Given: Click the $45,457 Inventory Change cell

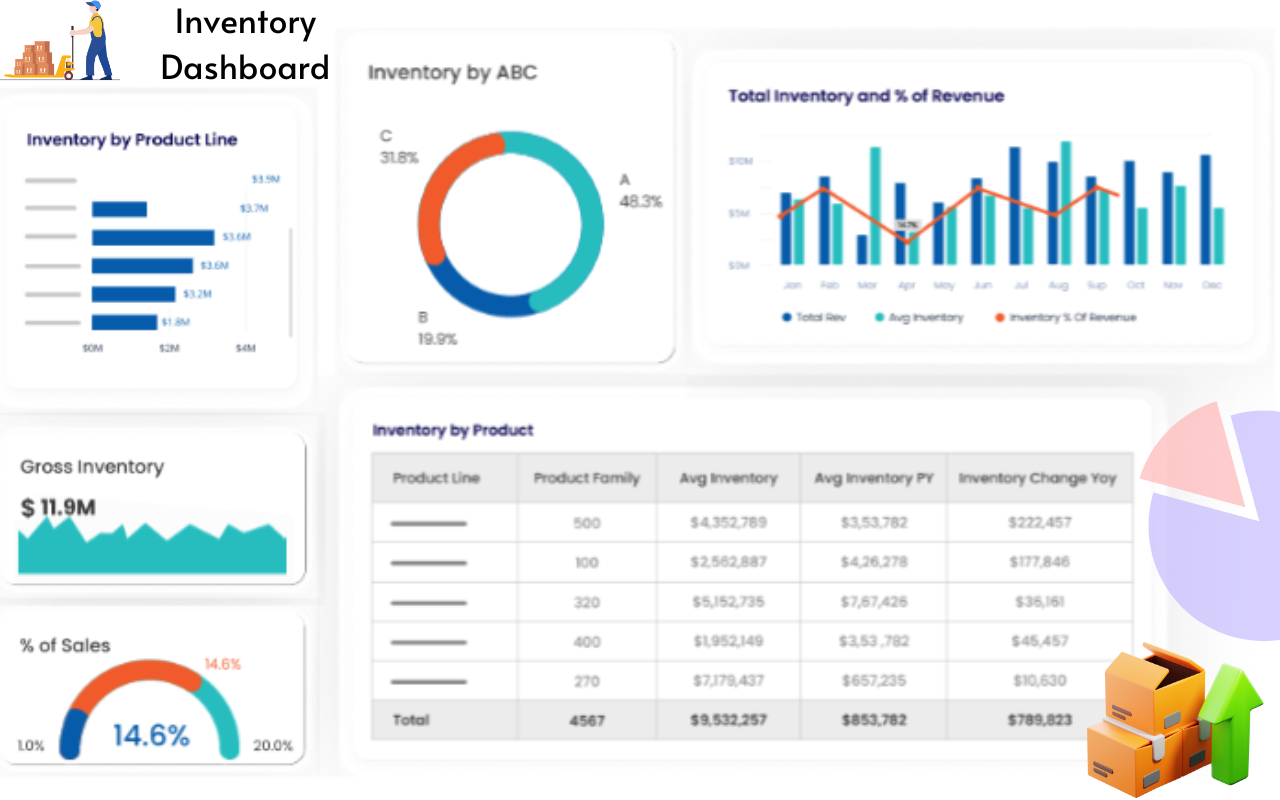Looking at the screenshot, I should (1040, 641).
